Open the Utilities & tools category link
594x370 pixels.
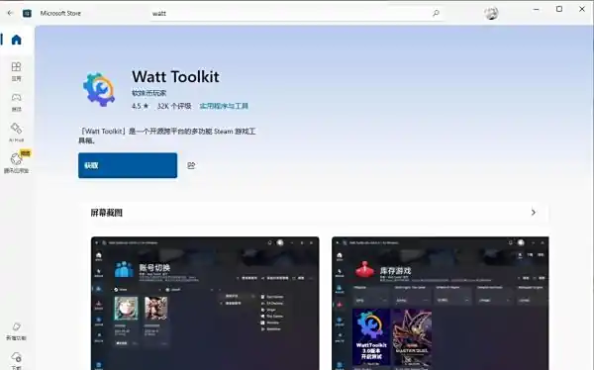pos(224,106)
